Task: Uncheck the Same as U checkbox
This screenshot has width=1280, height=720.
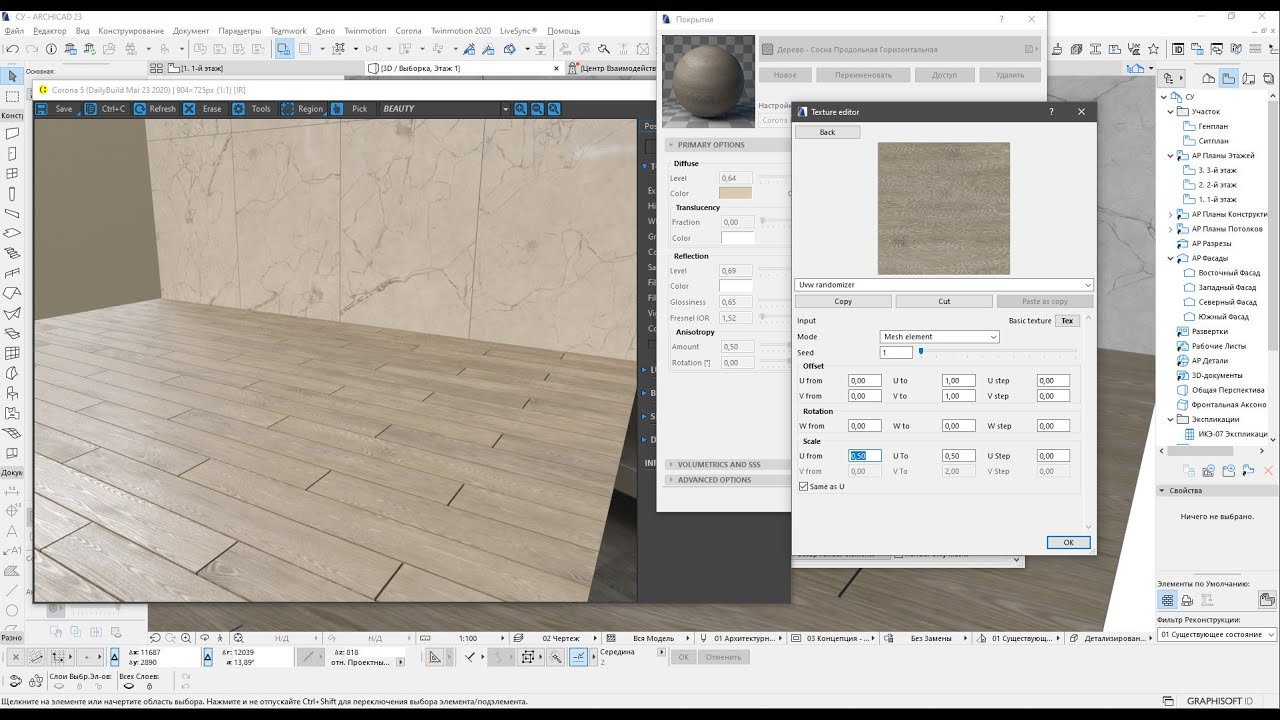Action: point(803,486)
